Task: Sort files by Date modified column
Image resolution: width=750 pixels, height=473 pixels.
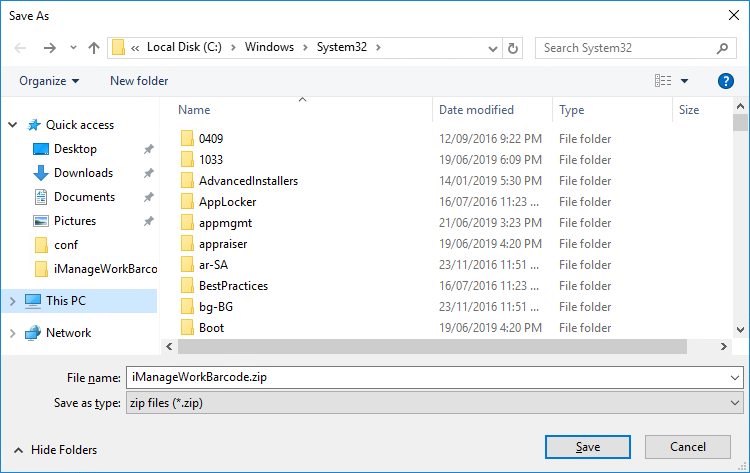Action: point(476,110)
